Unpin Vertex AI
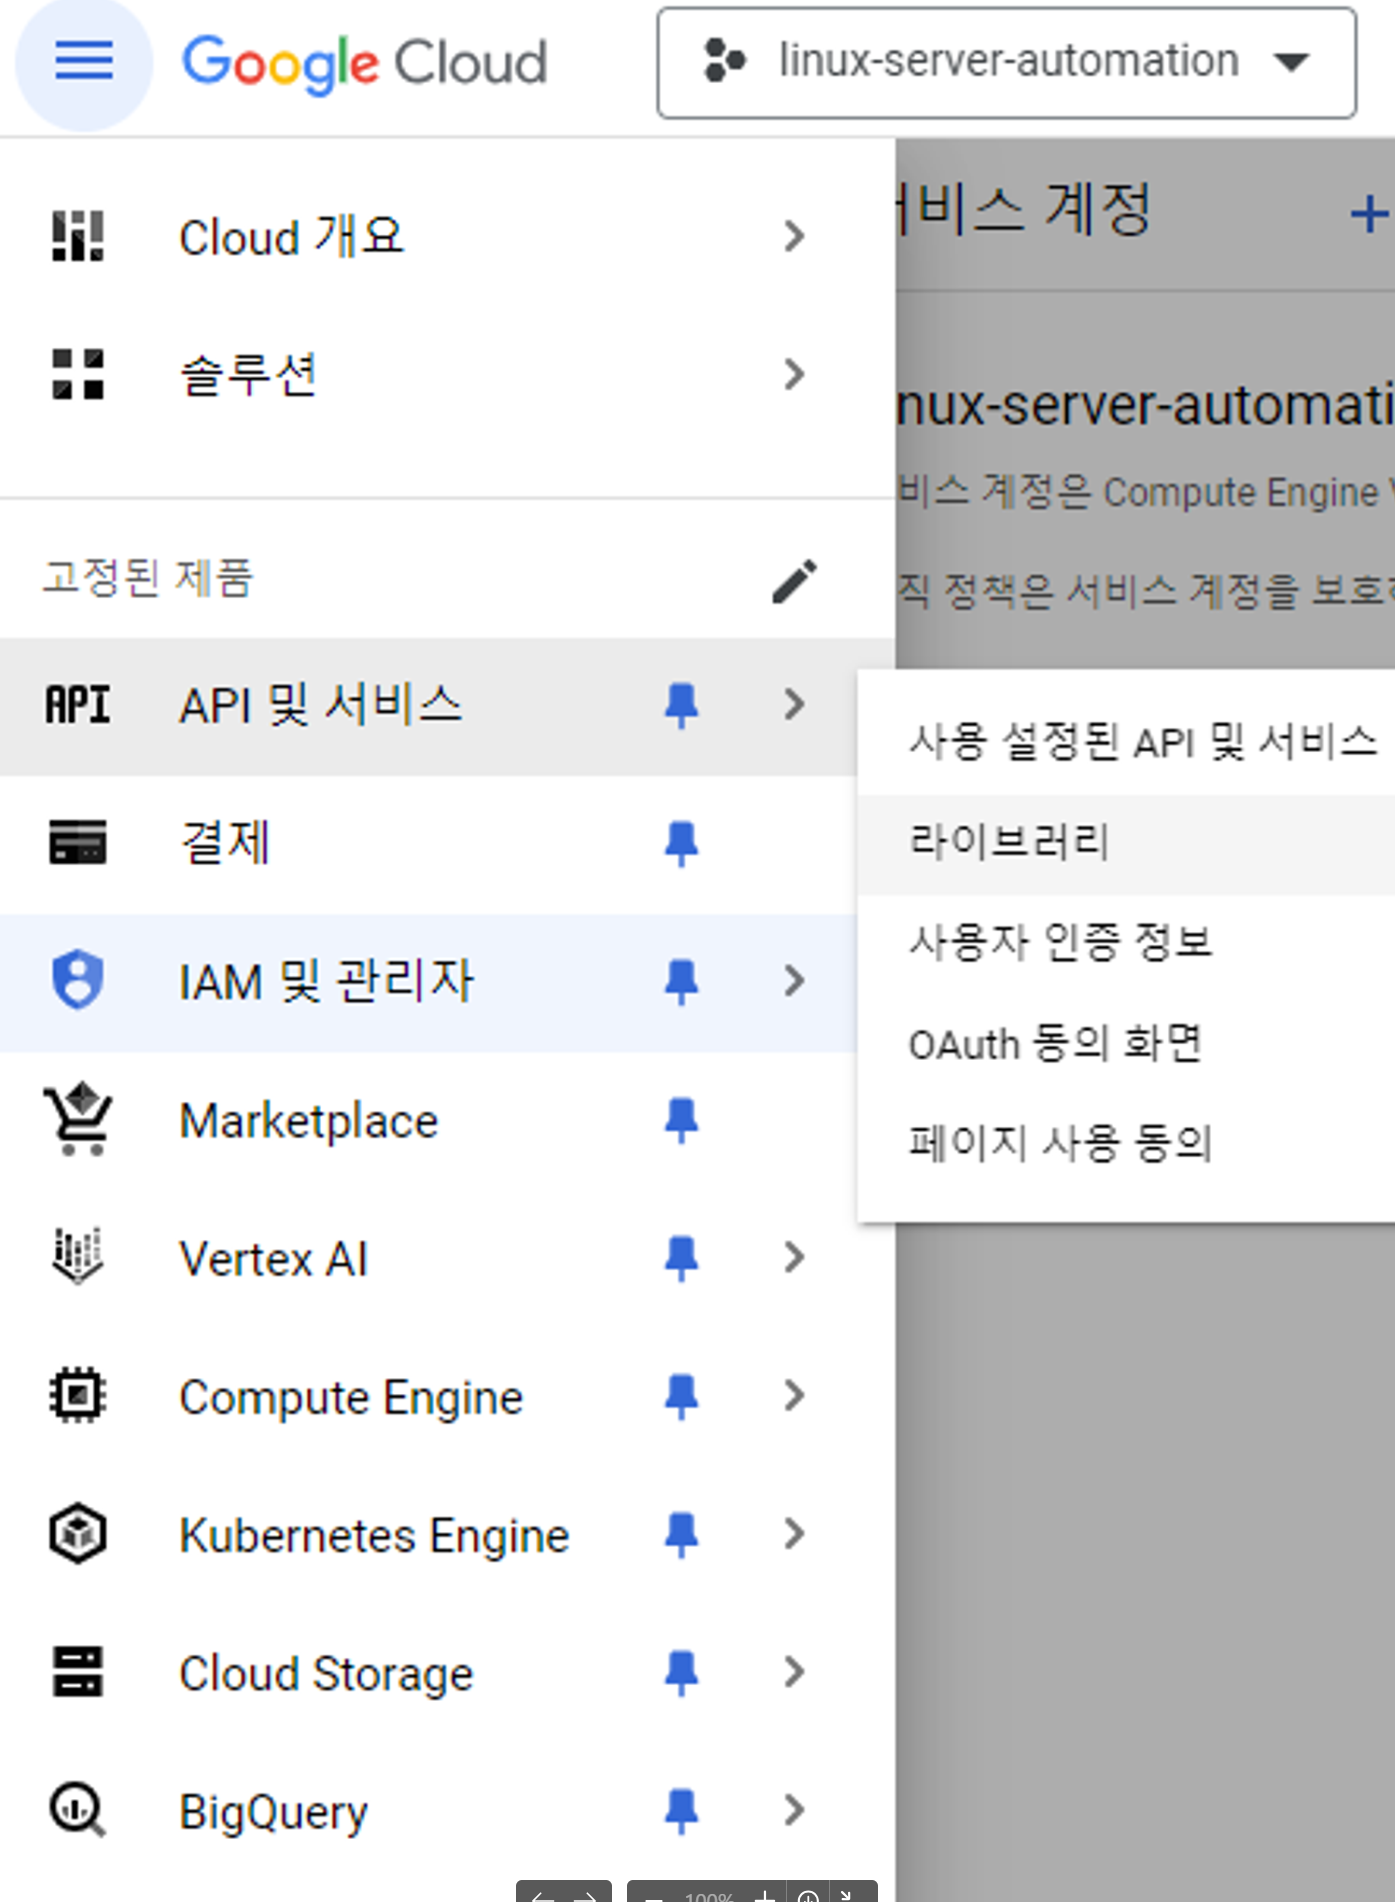This screenshot has width=1395, height=1902. point(681,1258)
